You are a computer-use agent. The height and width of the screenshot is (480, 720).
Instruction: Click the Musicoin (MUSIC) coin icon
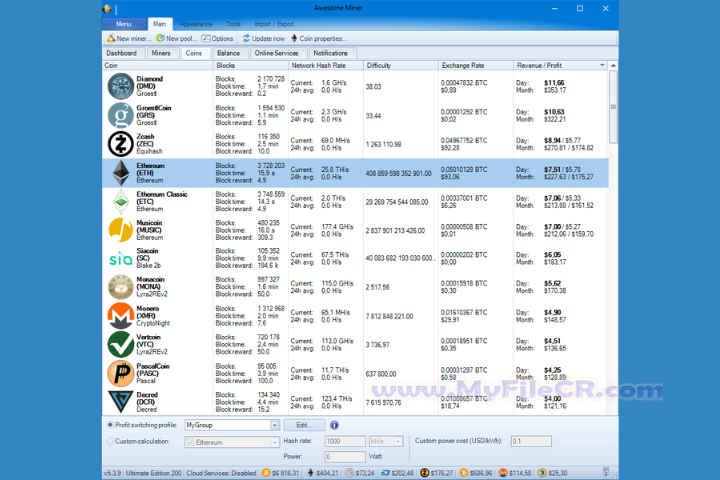click(x=120, y=230)
